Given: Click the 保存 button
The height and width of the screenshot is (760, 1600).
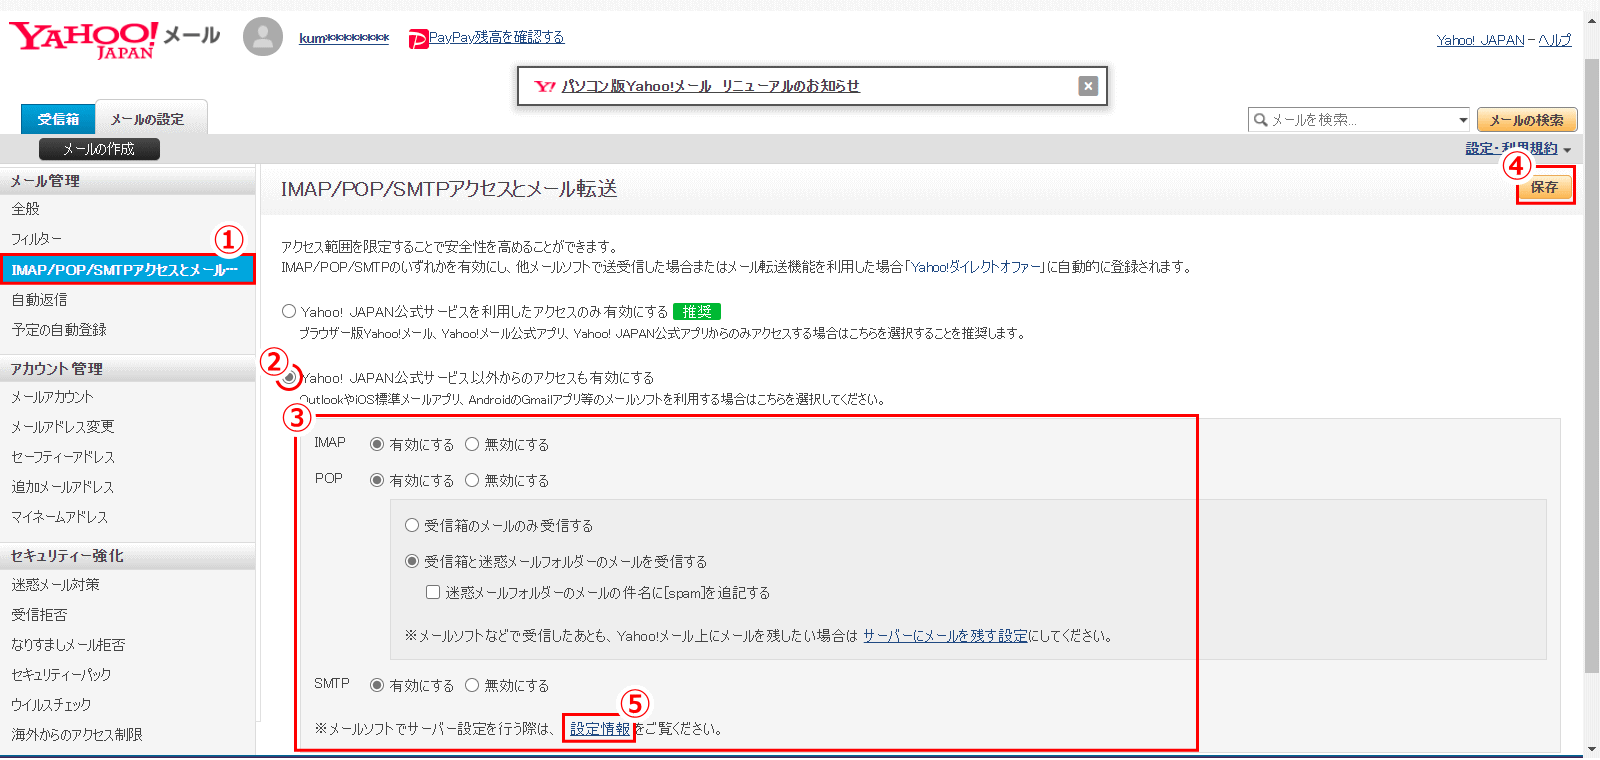Looking at the screenshot, I should pyautogui.click(x=1544, y=187).
